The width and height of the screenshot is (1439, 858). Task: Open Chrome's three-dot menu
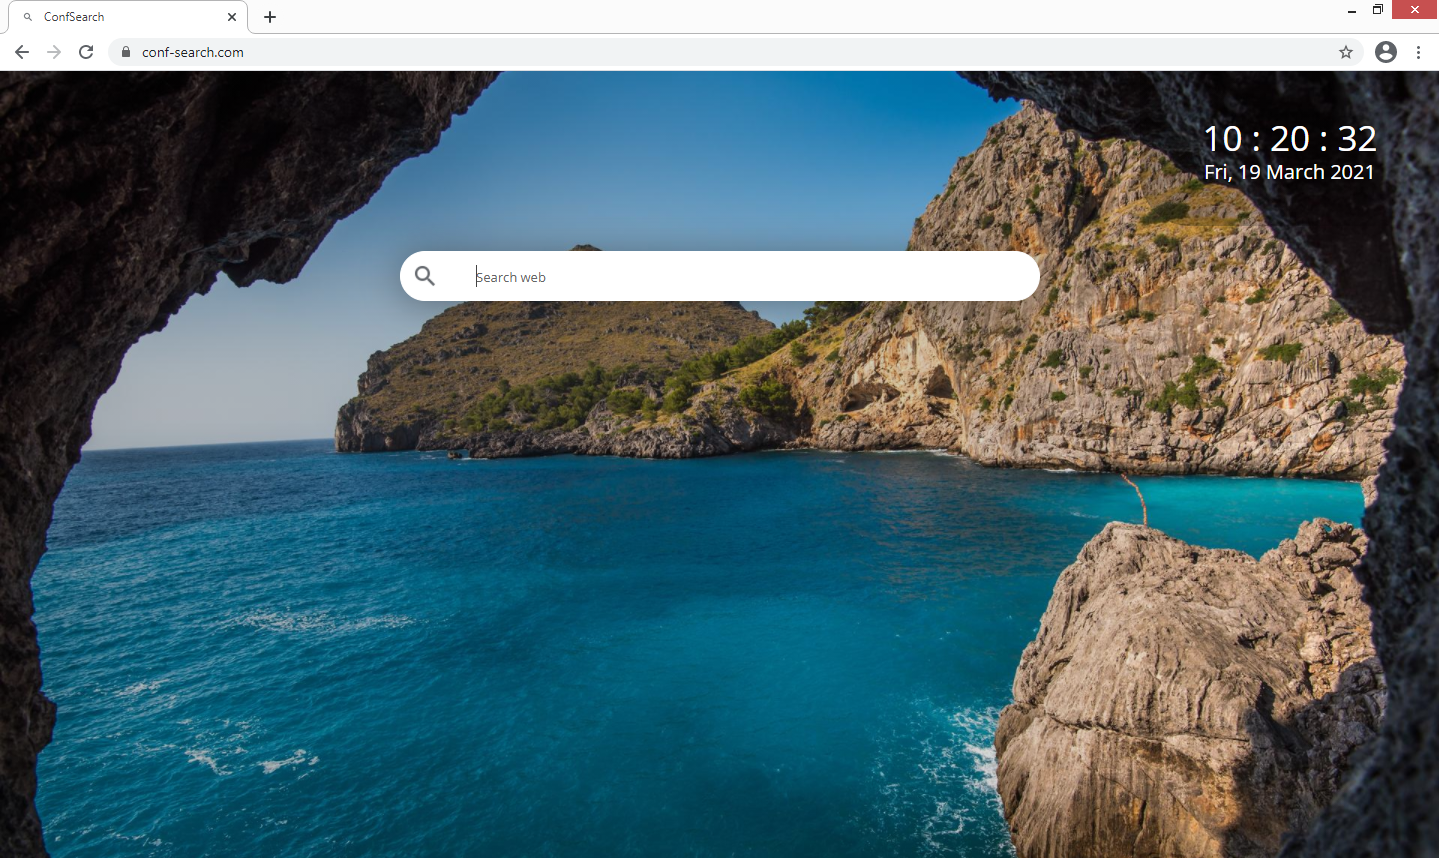(x=1418, y=52)
